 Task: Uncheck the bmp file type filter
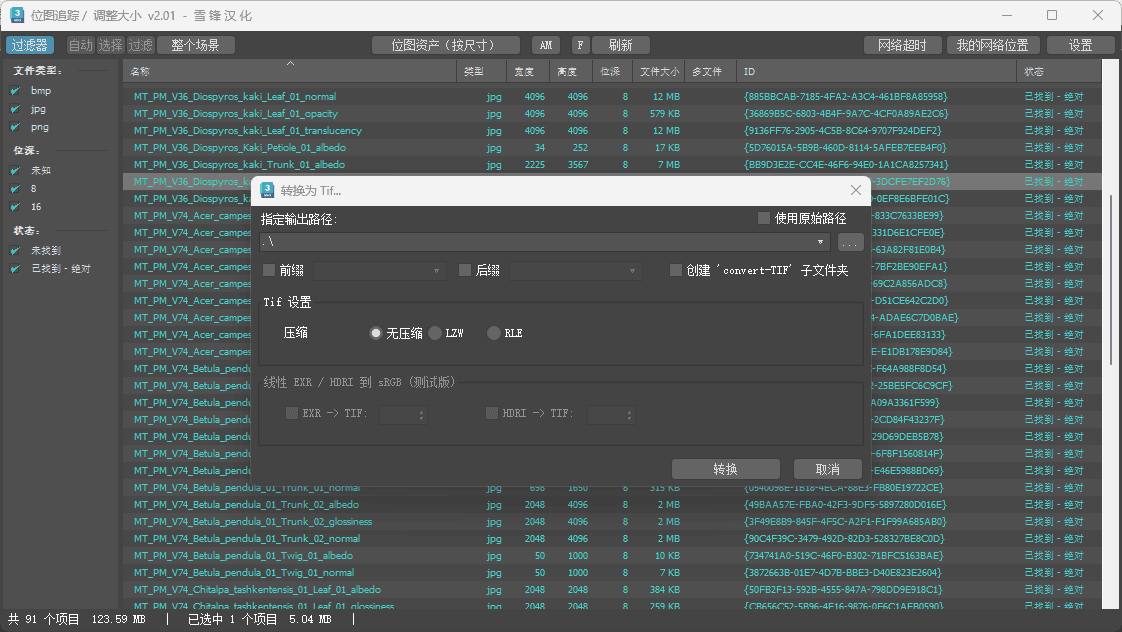point(15,91)
